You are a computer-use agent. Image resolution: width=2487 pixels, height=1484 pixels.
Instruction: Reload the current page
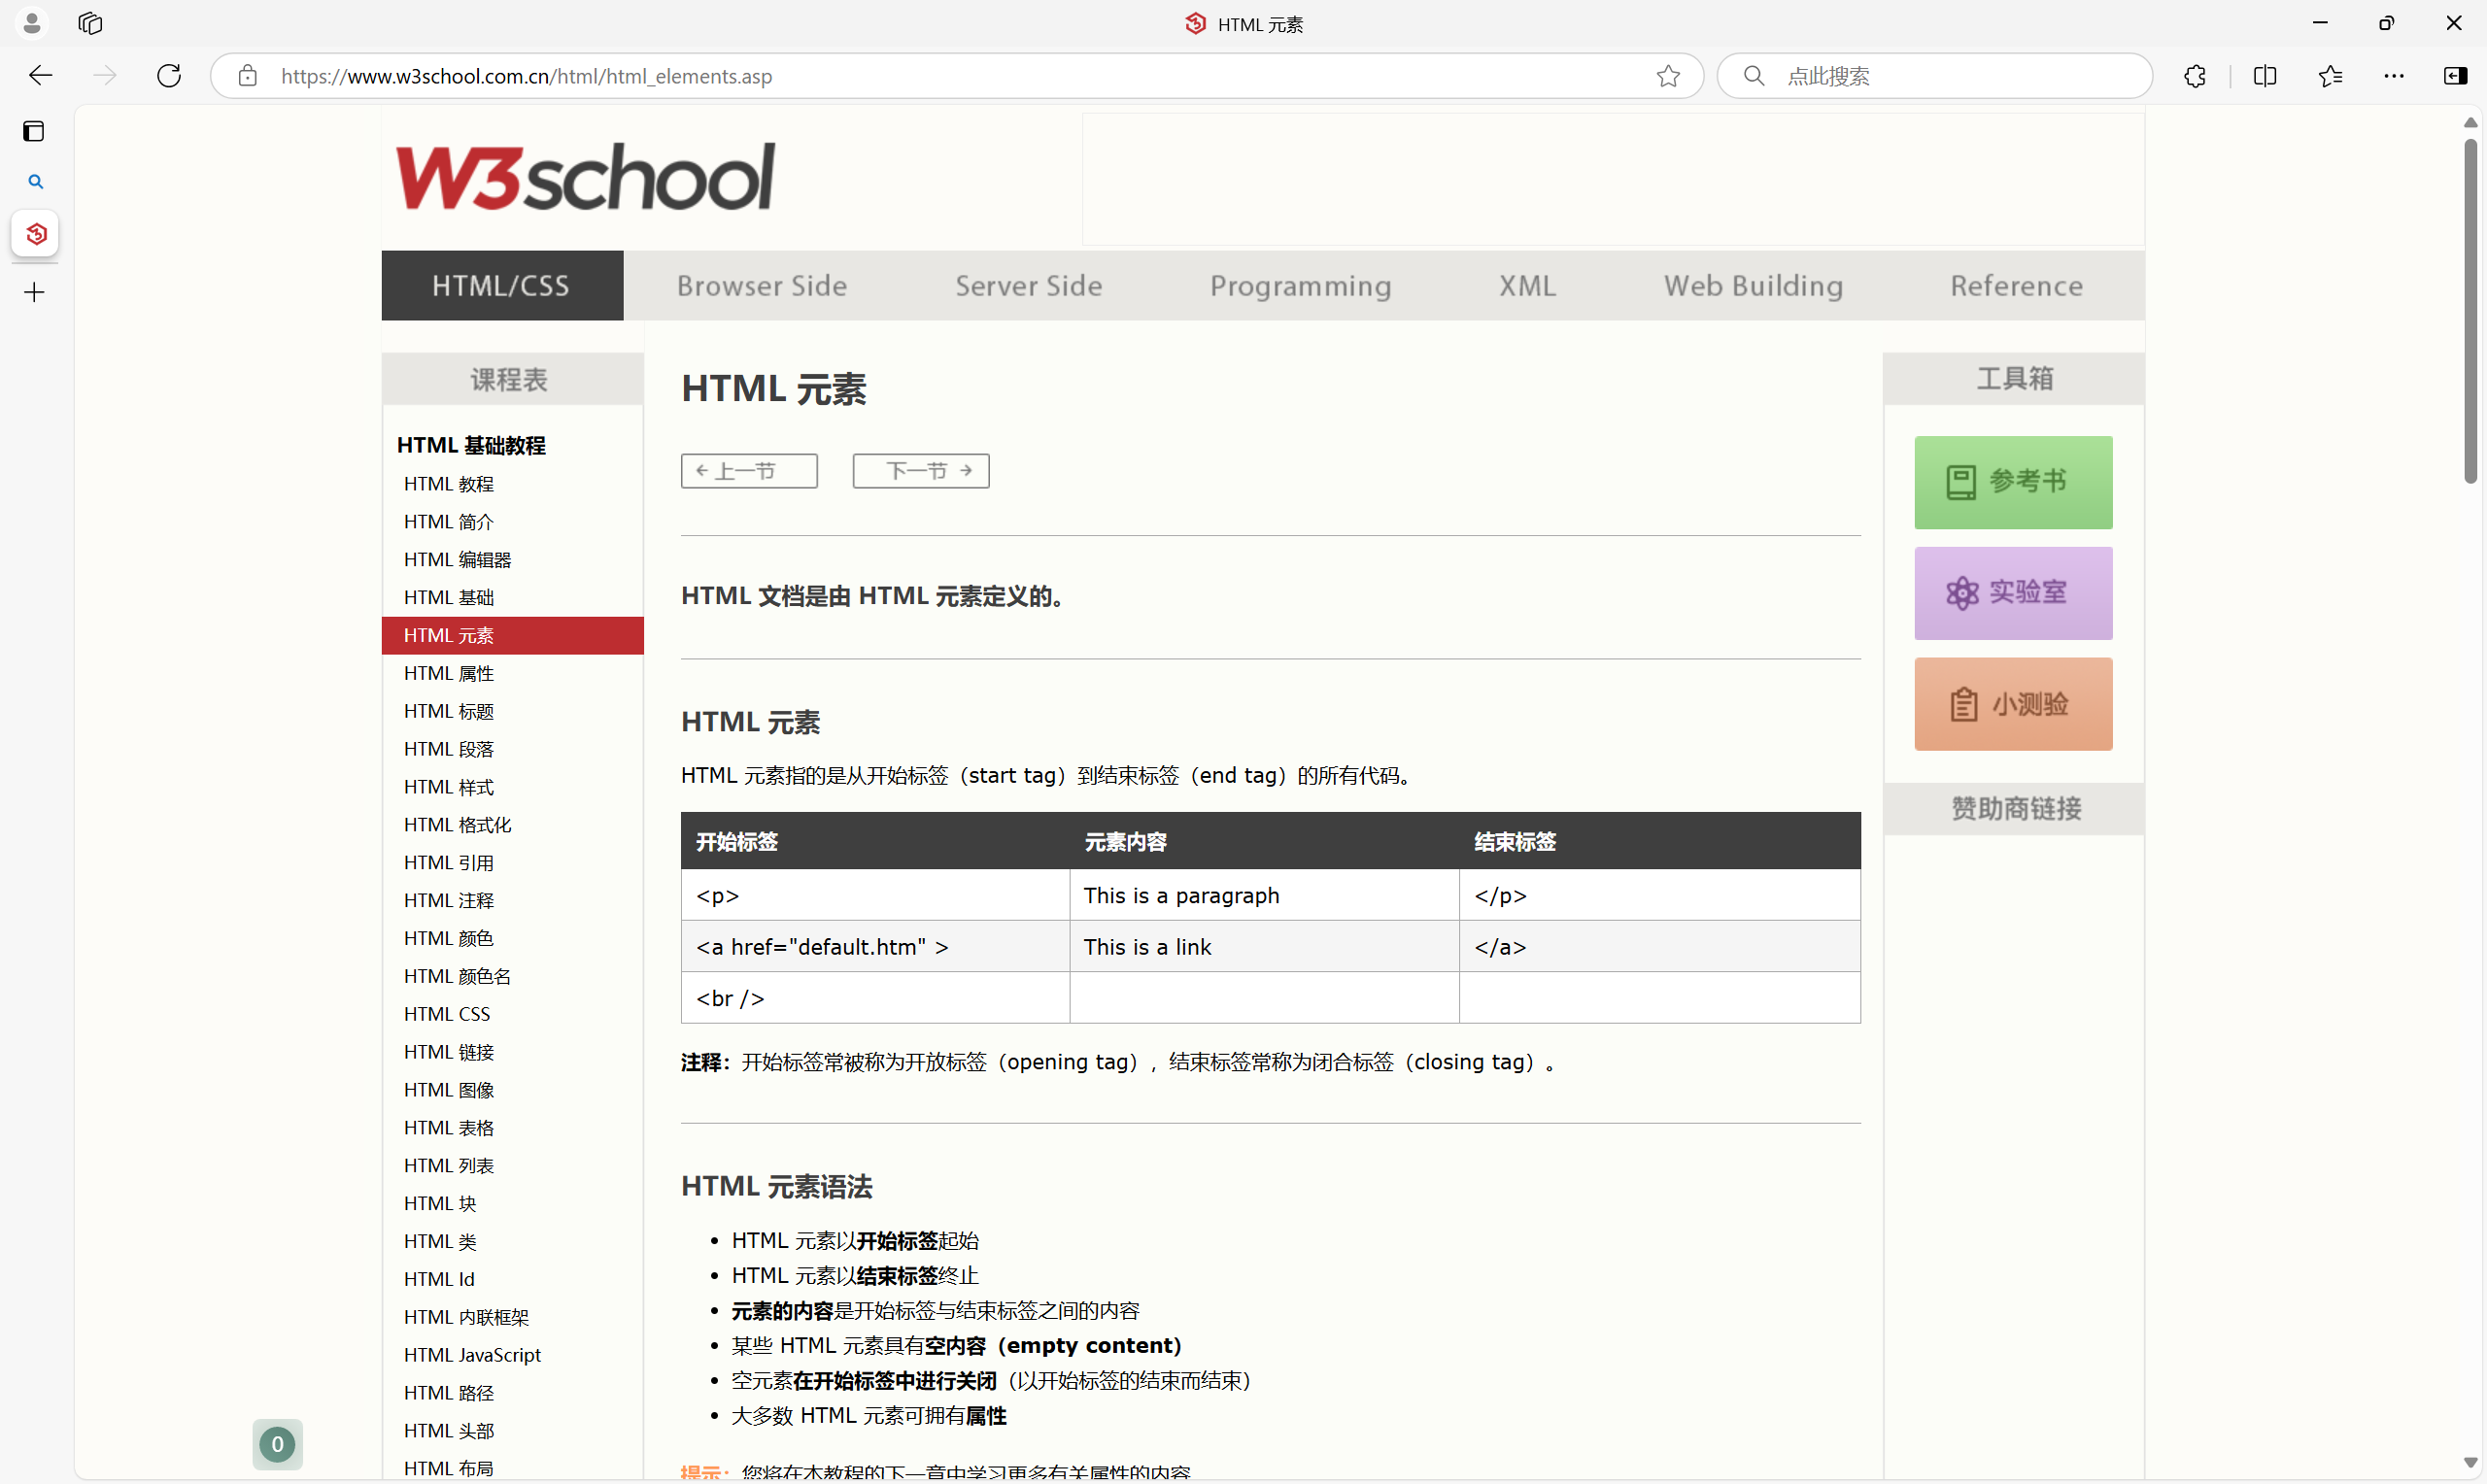[x=169, y=76]
